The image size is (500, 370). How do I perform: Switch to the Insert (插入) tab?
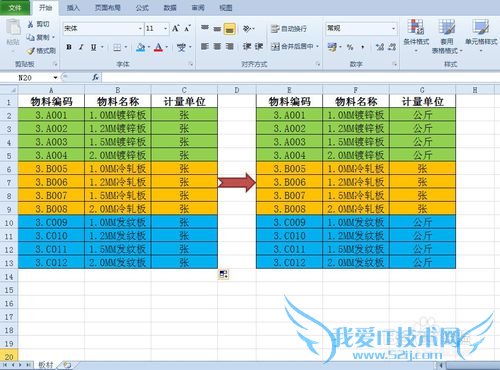pyautogui.click(x=73, y=7)
